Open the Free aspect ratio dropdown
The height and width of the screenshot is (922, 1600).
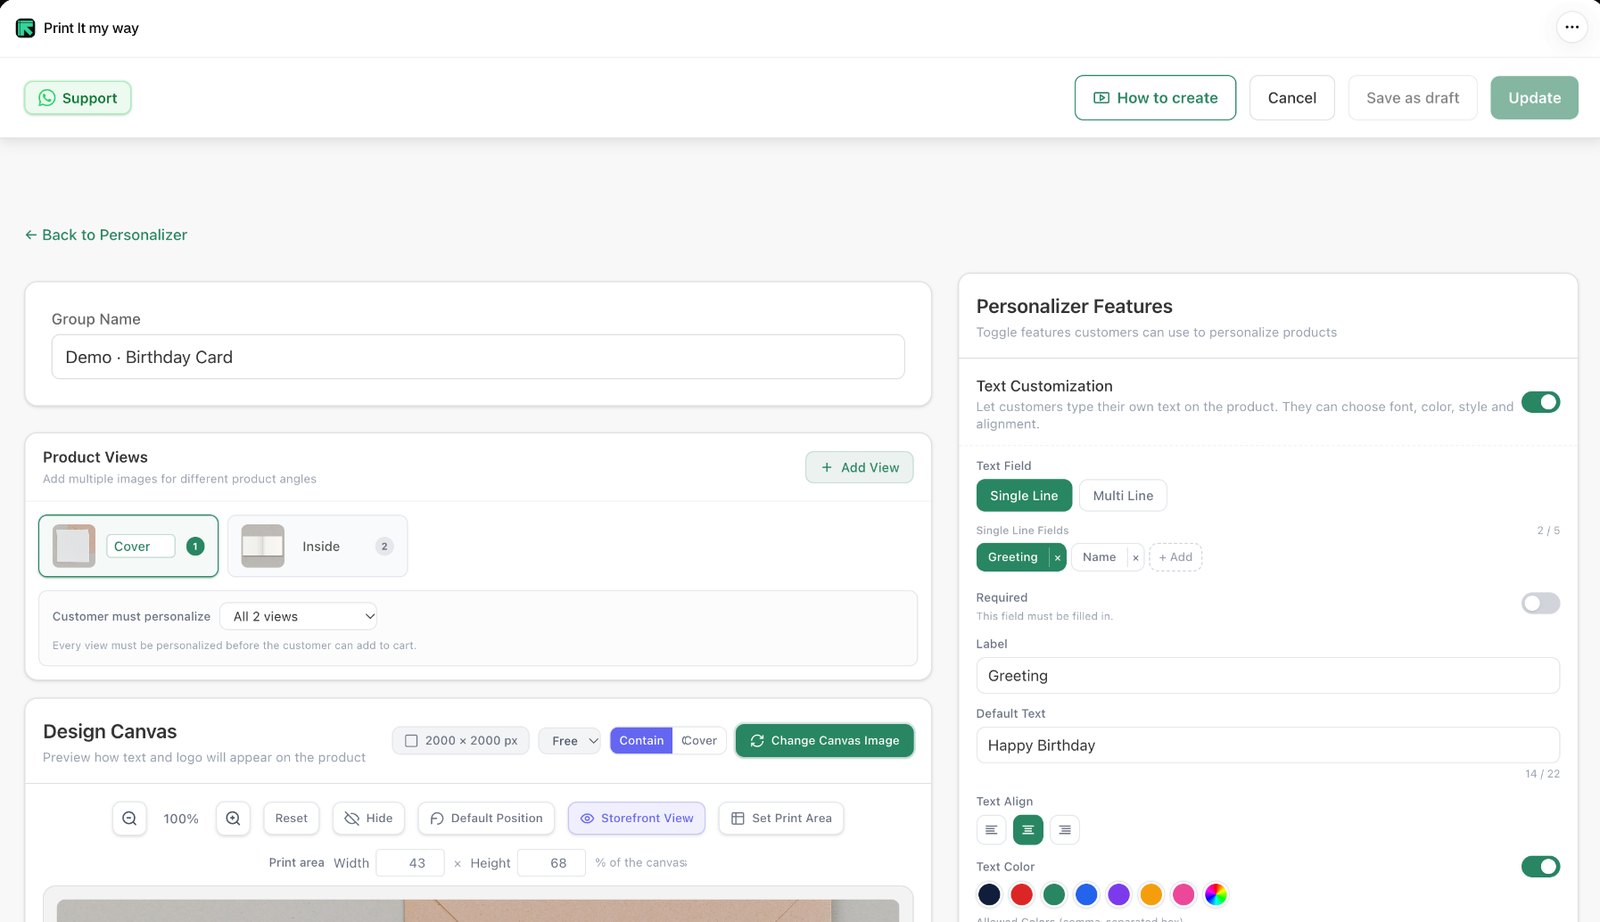coord(570,741)
